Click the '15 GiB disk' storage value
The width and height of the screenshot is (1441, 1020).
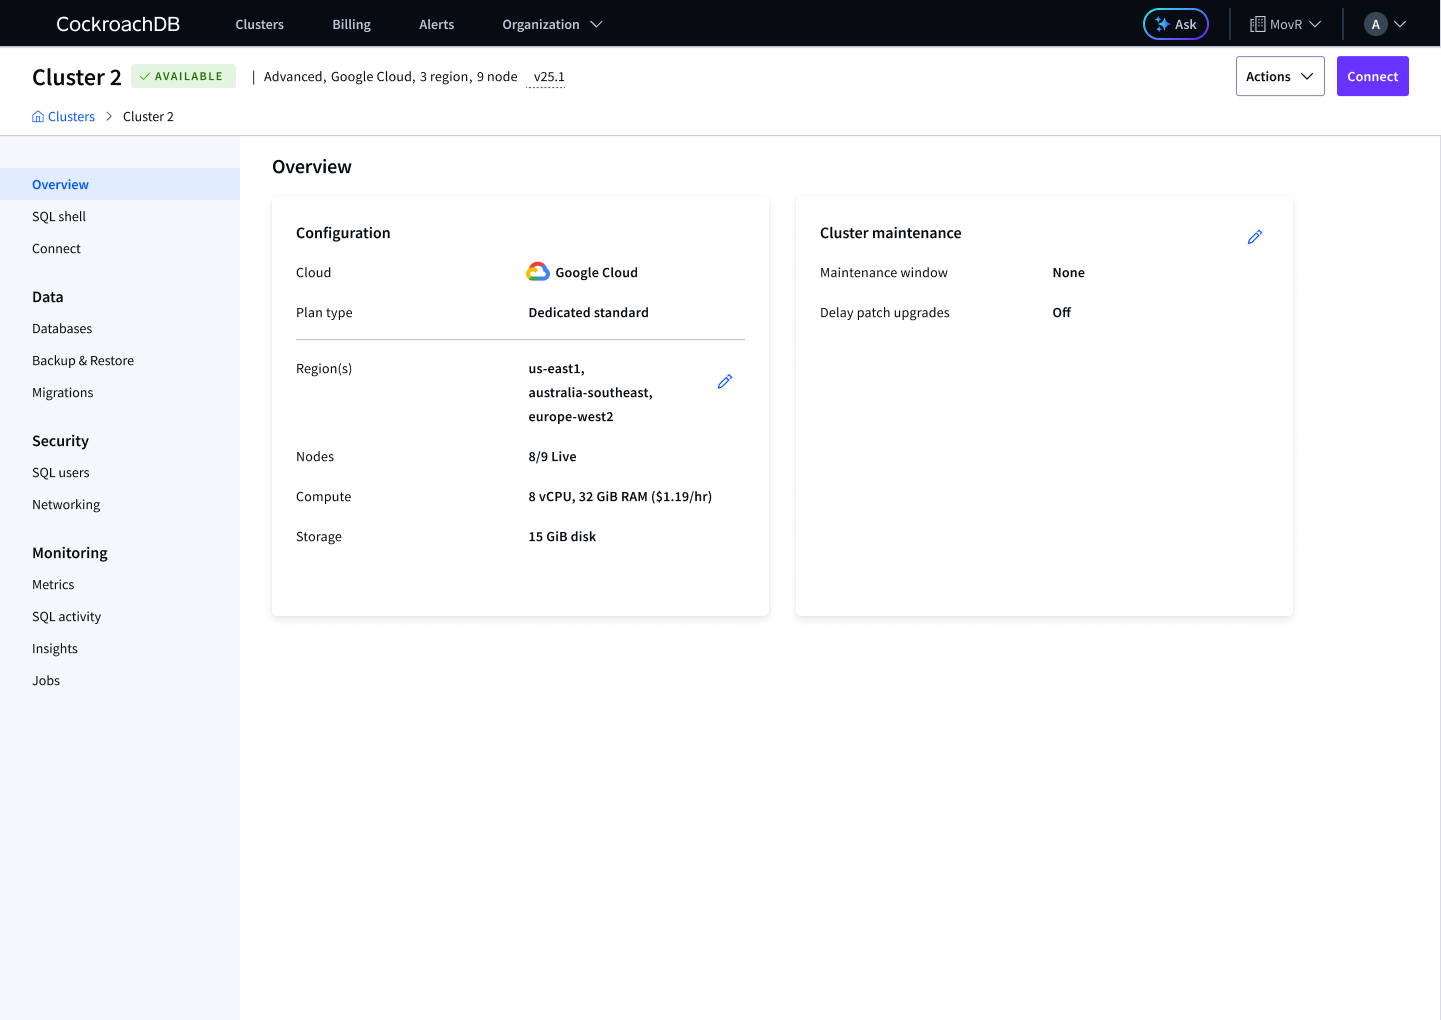pos(562,537)
